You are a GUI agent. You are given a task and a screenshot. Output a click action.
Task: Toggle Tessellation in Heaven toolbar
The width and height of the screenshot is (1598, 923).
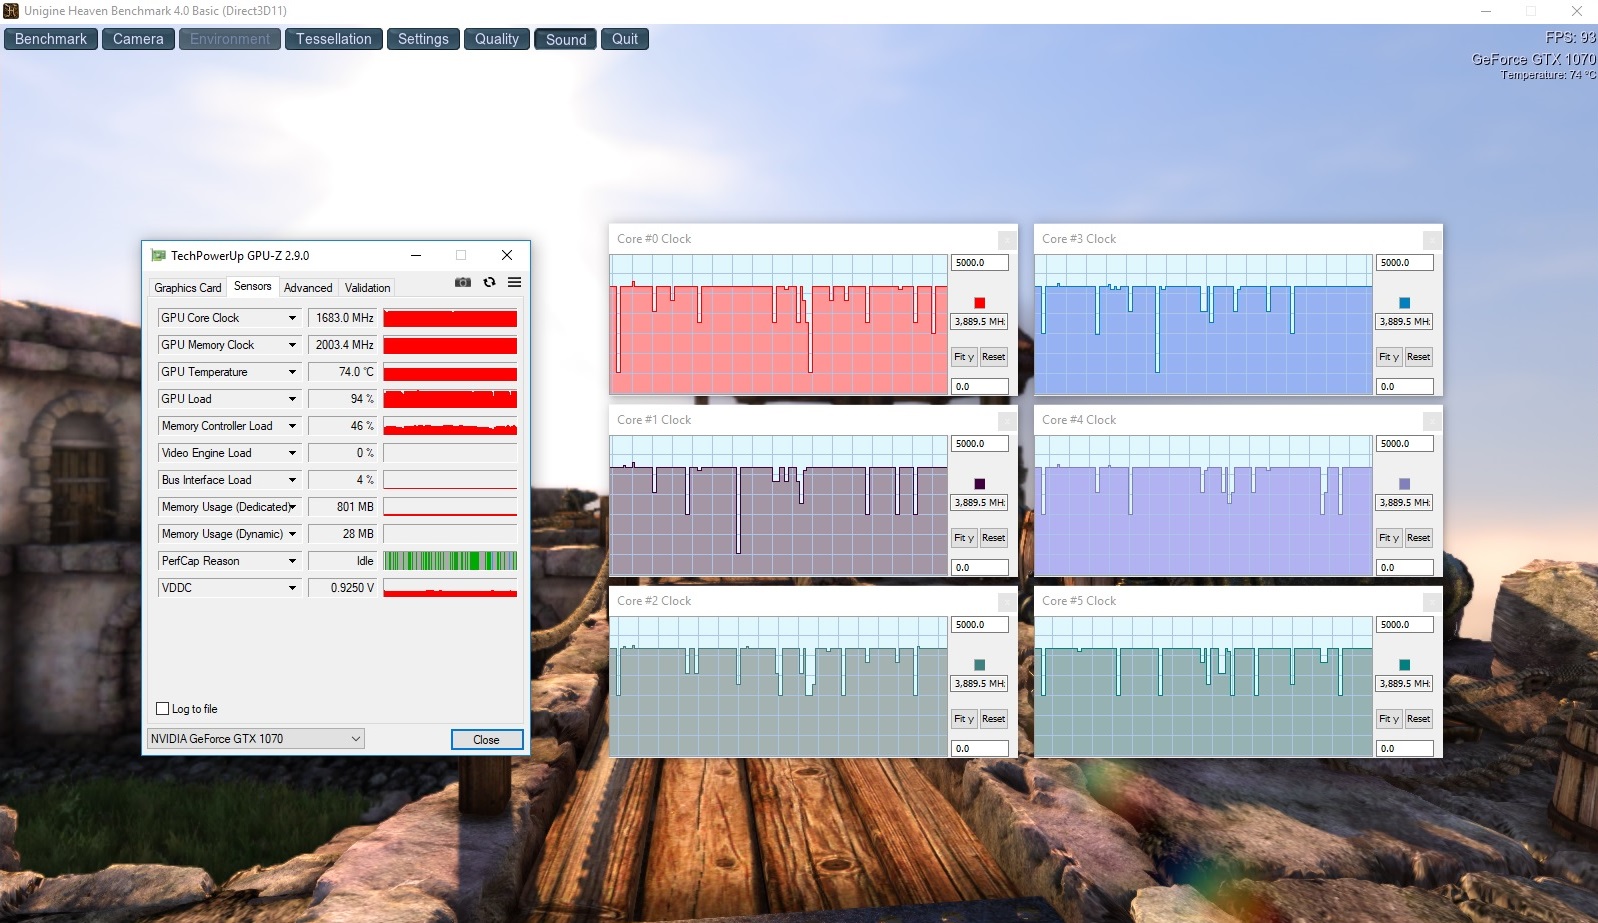click(333, 39)
